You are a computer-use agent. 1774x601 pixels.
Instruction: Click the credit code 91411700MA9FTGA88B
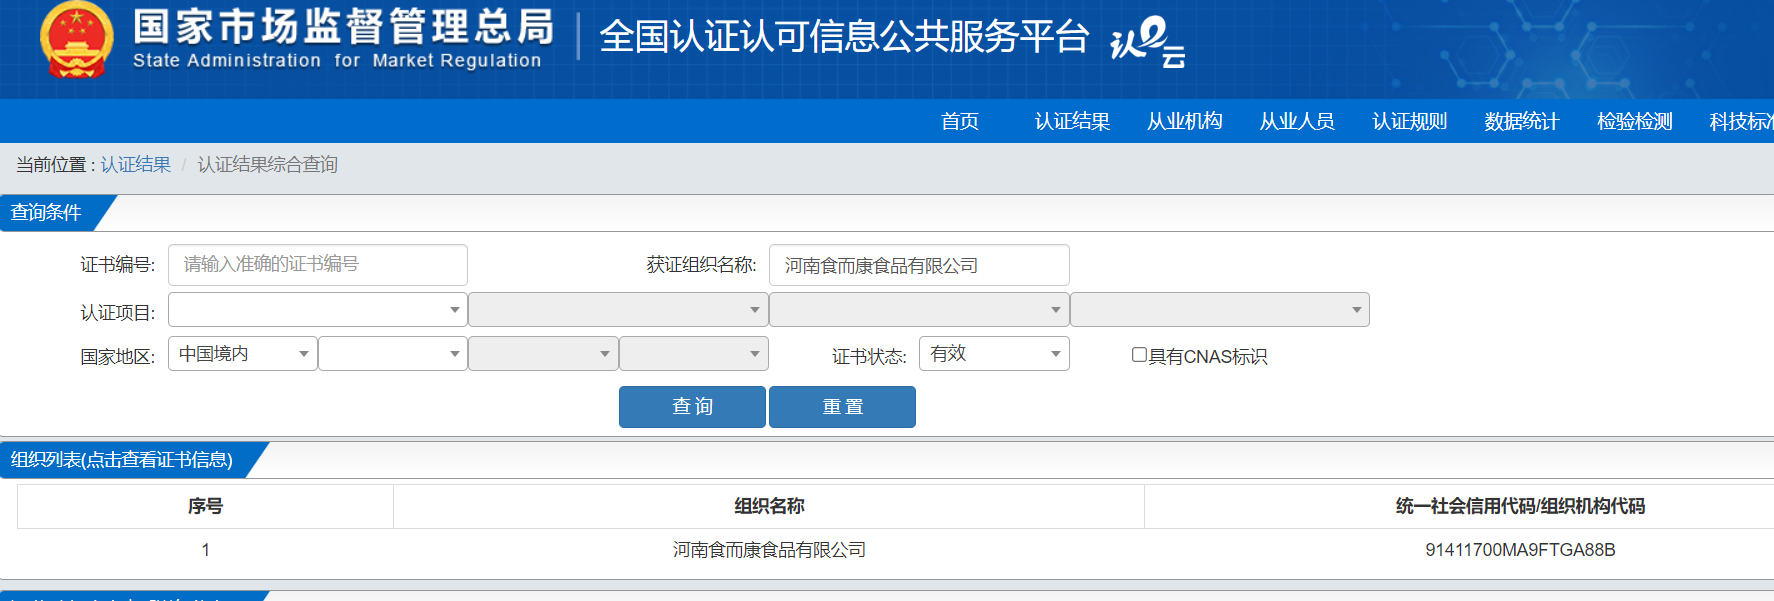pos(1520,550)
